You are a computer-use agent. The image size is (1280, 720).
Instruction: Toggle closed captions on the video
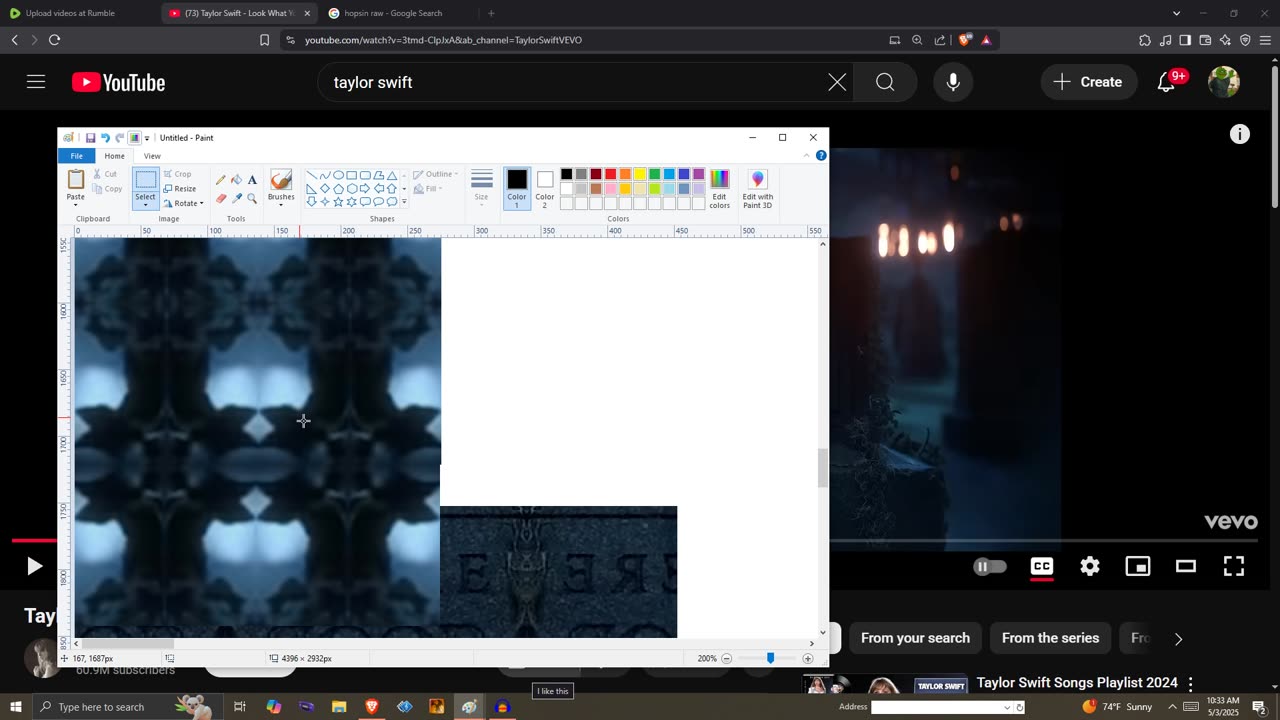click(1042, 566)
